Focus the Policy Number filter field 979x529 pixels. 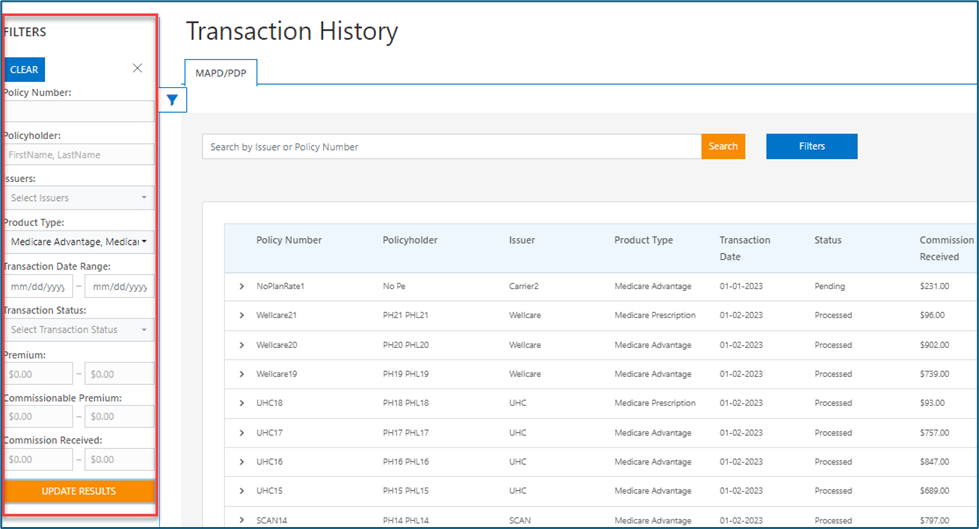(x=78, y=111)
